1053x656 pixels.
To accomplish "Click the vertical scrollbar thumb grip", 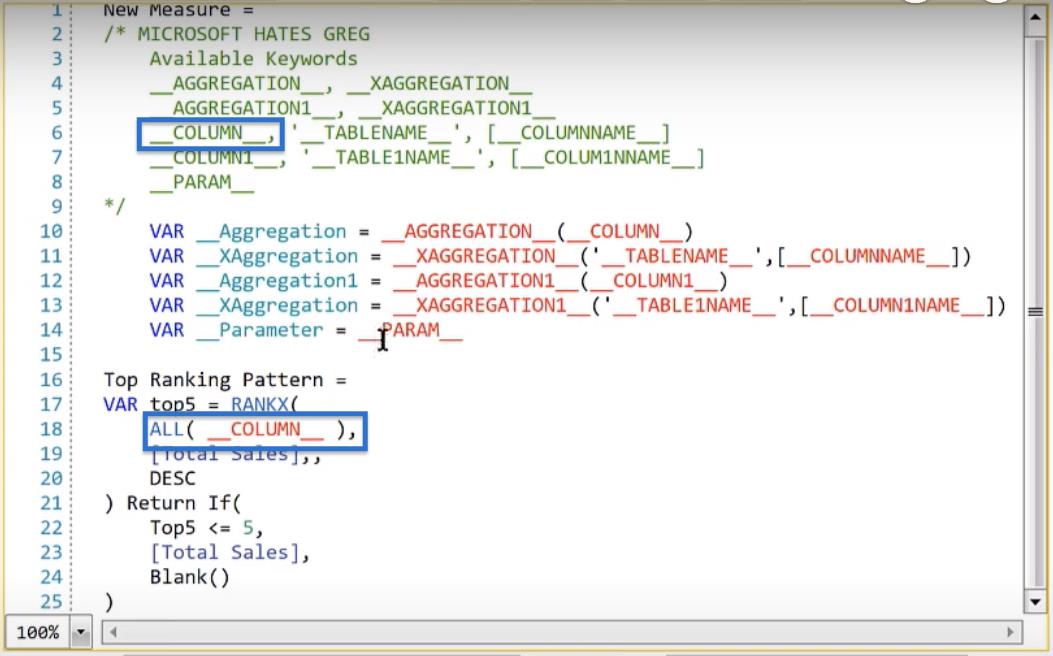I will (1035, 311).
